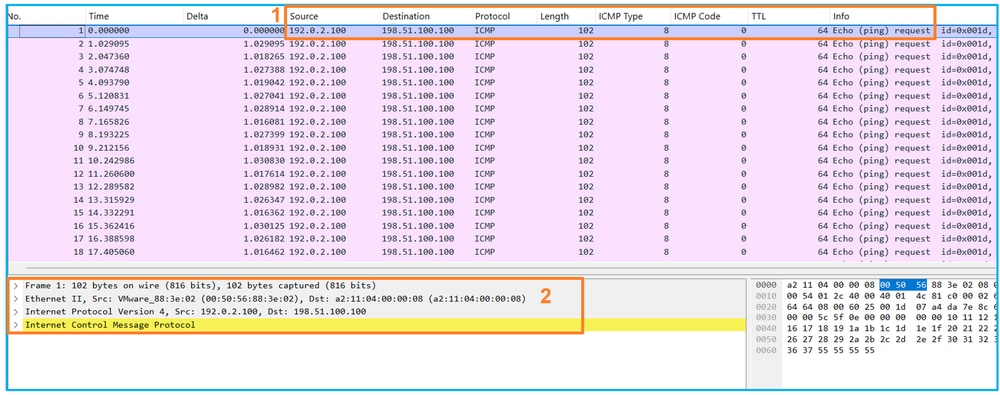
Task: Select packet 5 at time 4.093790
Action: coord(503,83)
